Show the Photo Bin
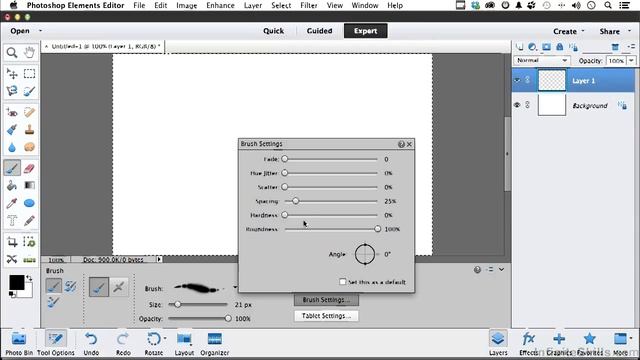640x360 pixels. [19, 343]
